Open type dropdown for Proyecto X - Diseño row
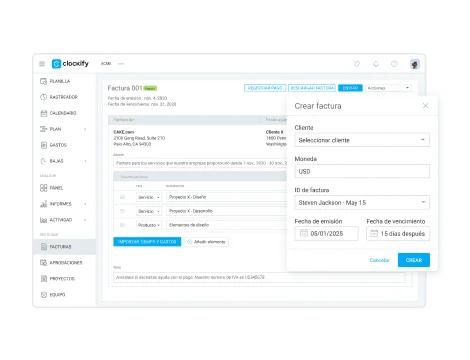This screenshot has width=470, height=360. 149,197
